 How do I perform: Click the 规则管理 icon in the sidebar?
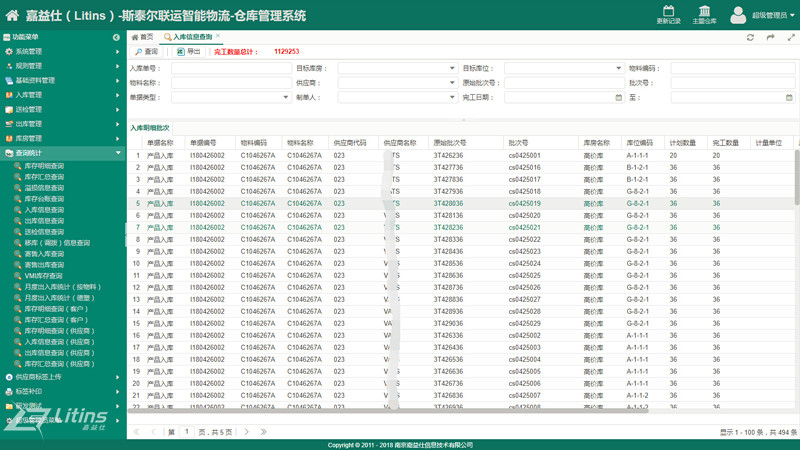[9, 66]
